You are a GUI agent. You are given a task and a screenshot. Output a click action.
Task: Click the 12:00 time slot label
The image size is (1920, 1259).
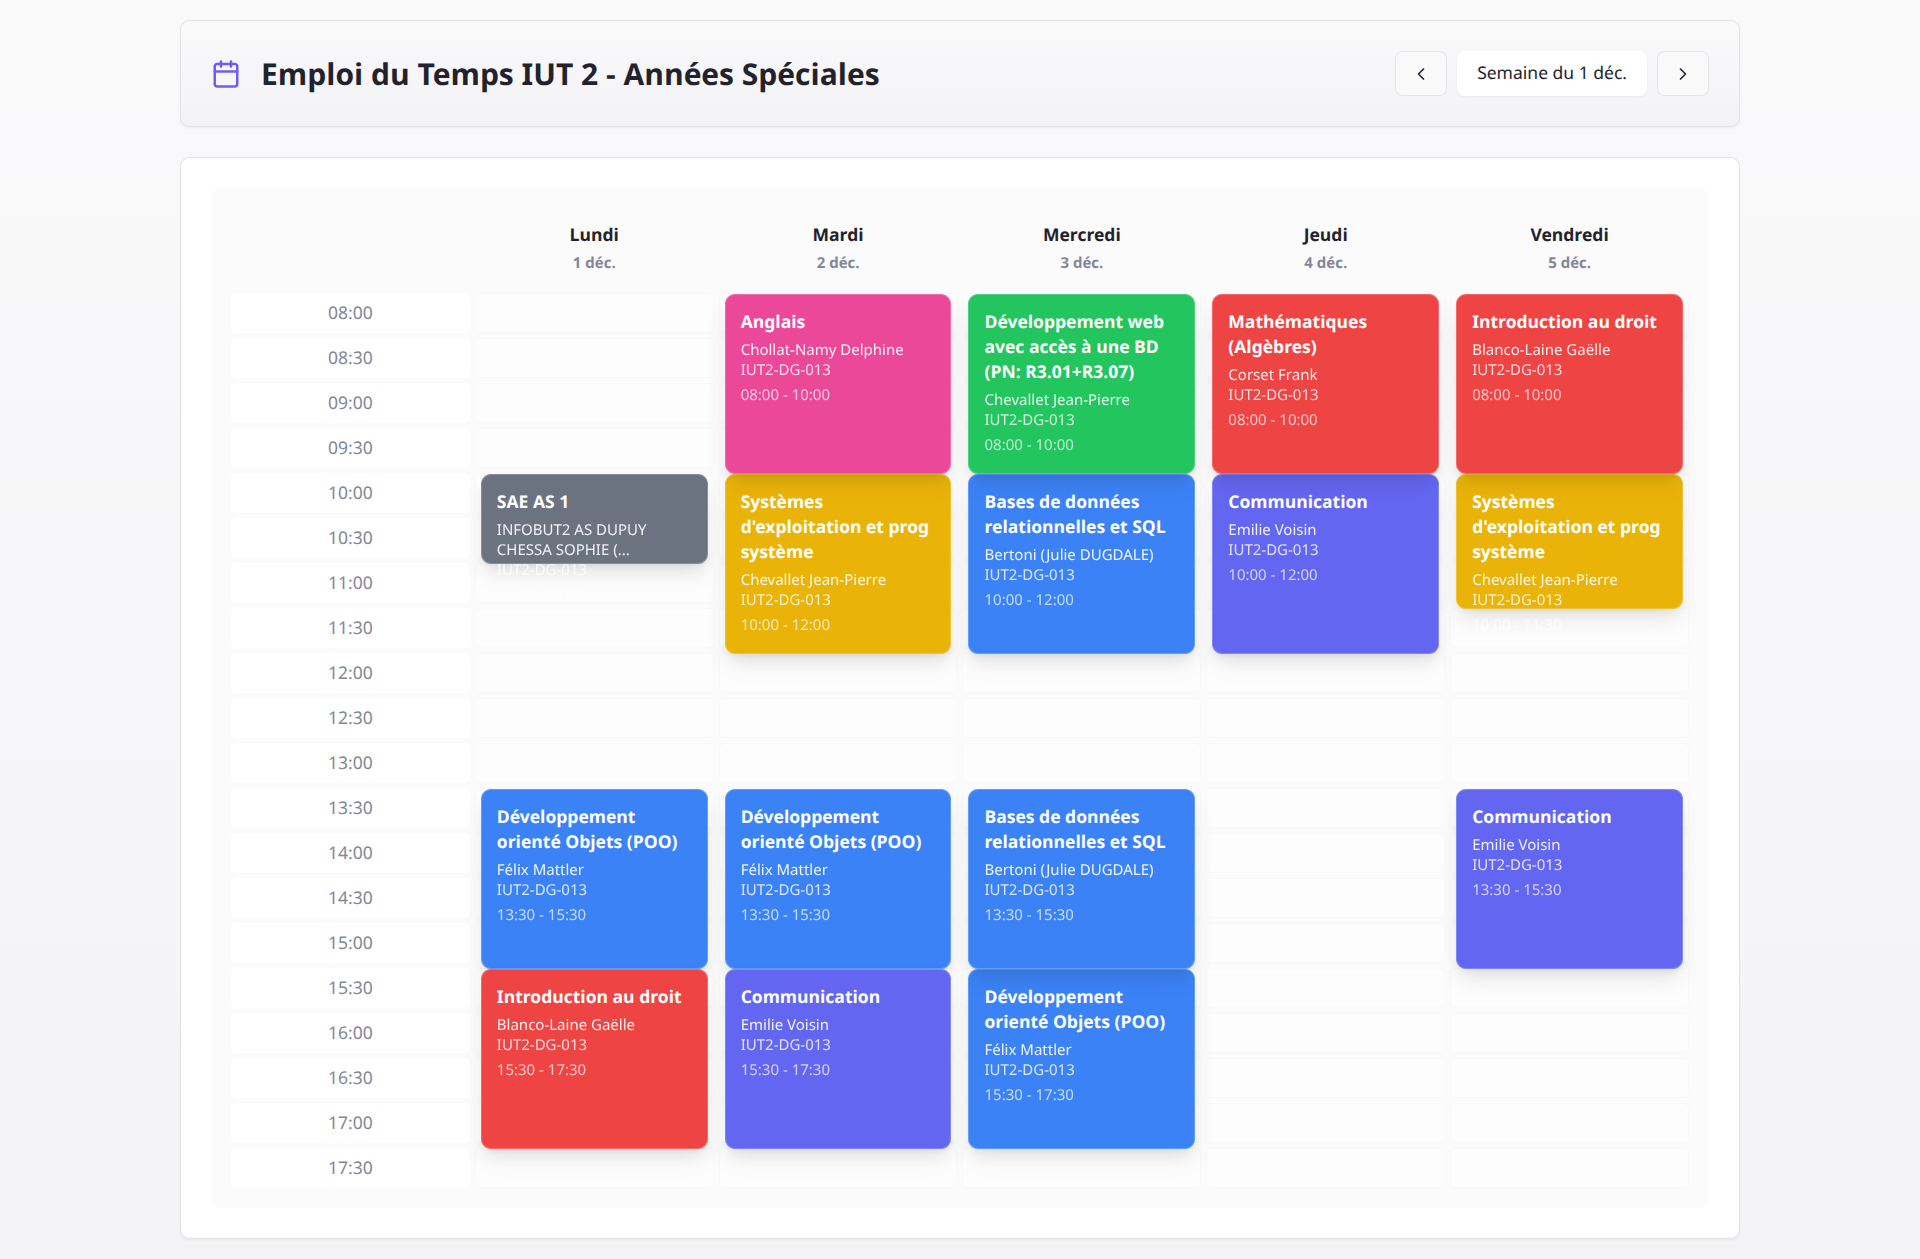coord(350,673)
